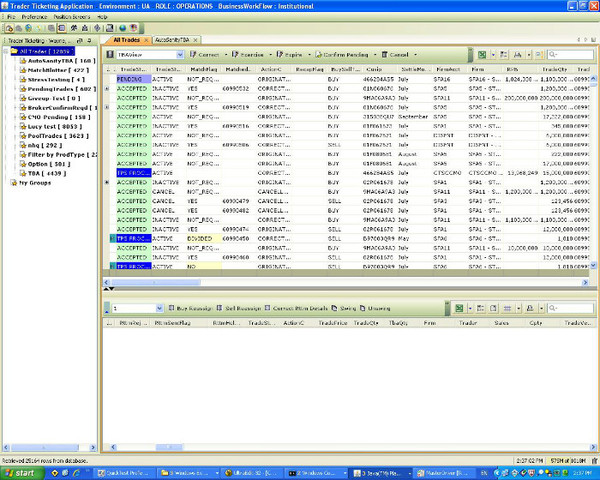Image resolution: width=600 pixels, height=480 pixels.
Task: Open the TBAView view dropdown
Action: pyautogui.click(x=180, y=55)
